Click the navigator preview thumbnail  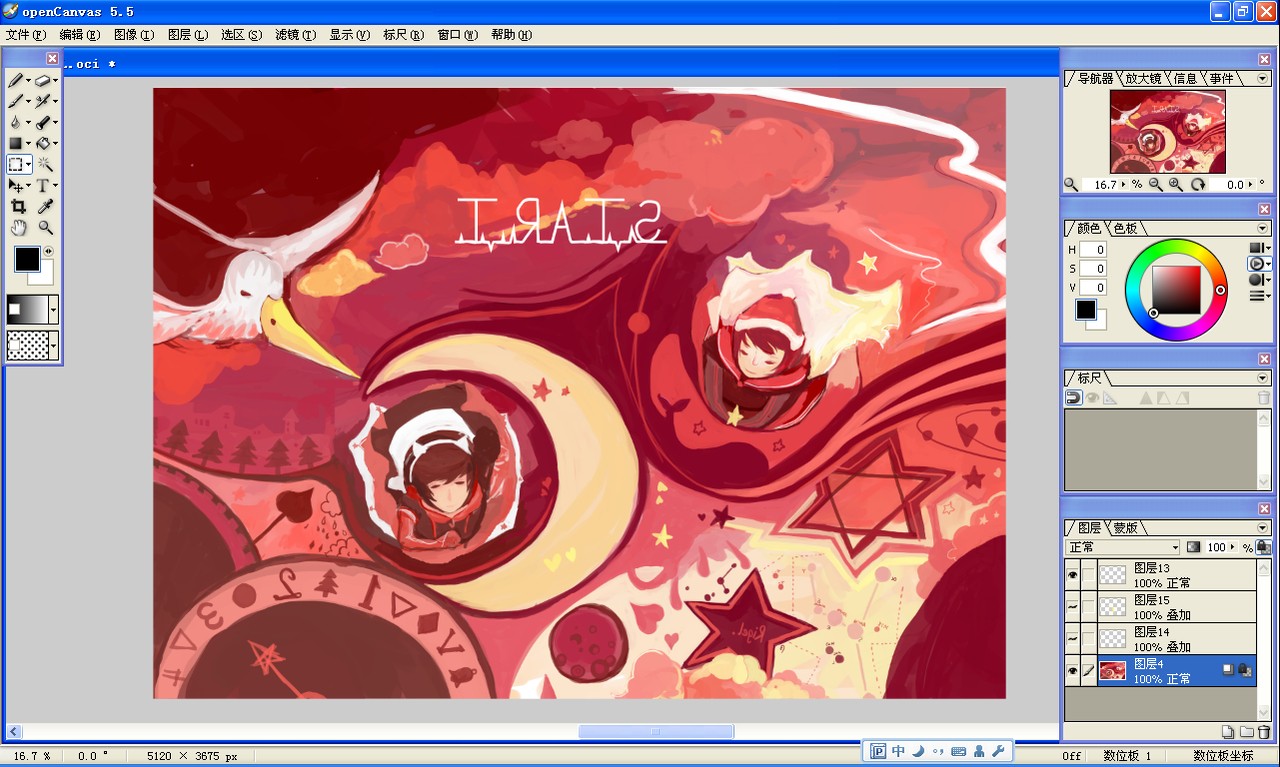pyautogui.click(x=1168, y=132)
